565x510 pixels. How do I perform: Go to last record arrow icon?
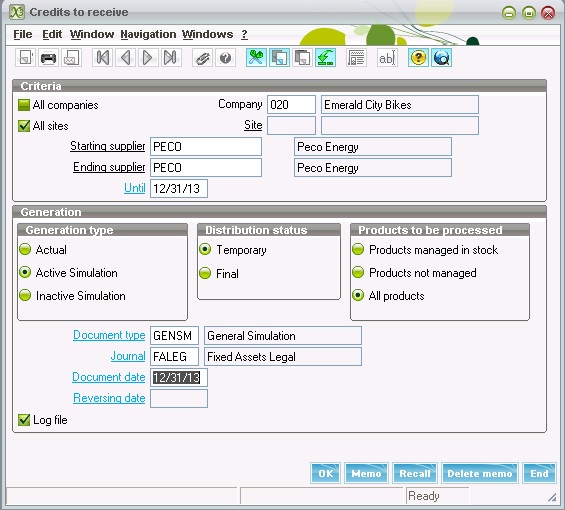point(170,58)
